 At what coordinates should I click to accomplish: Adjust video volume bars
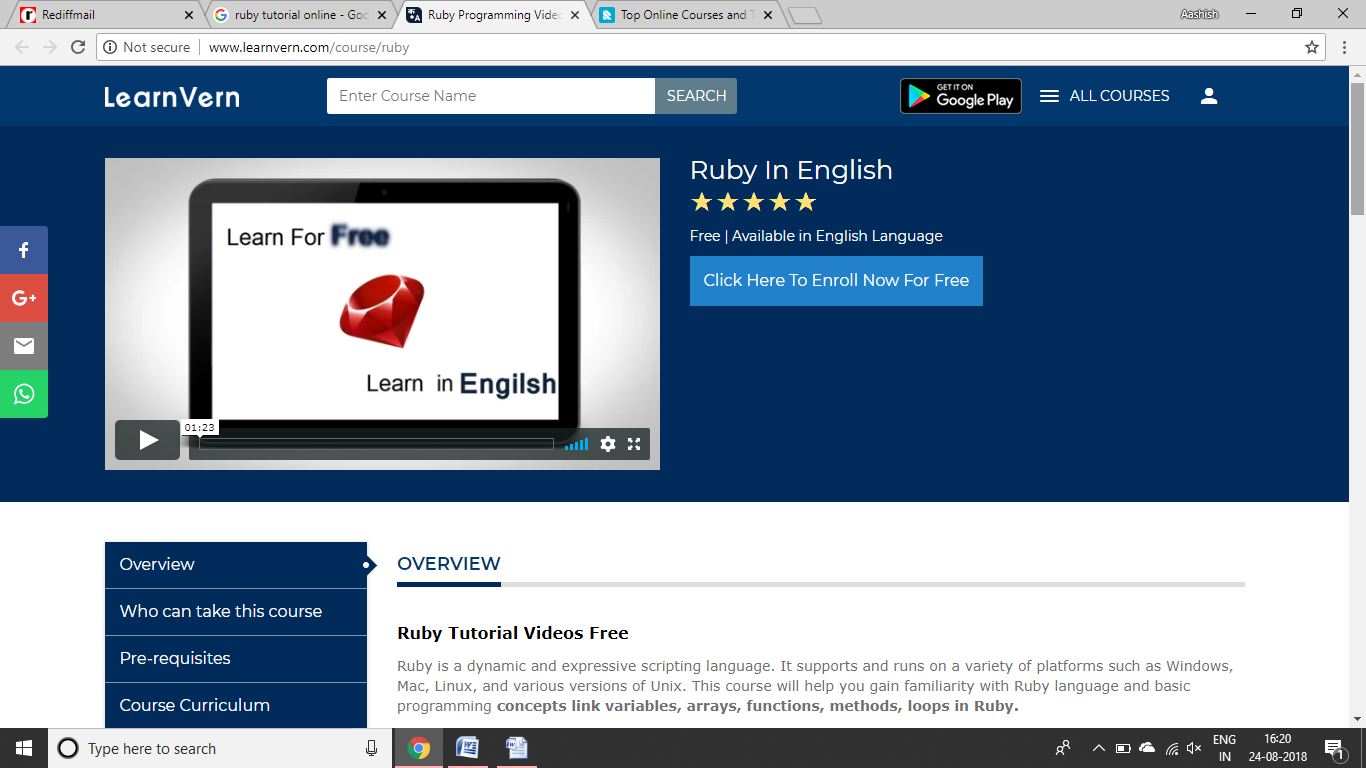click(576, 444)
